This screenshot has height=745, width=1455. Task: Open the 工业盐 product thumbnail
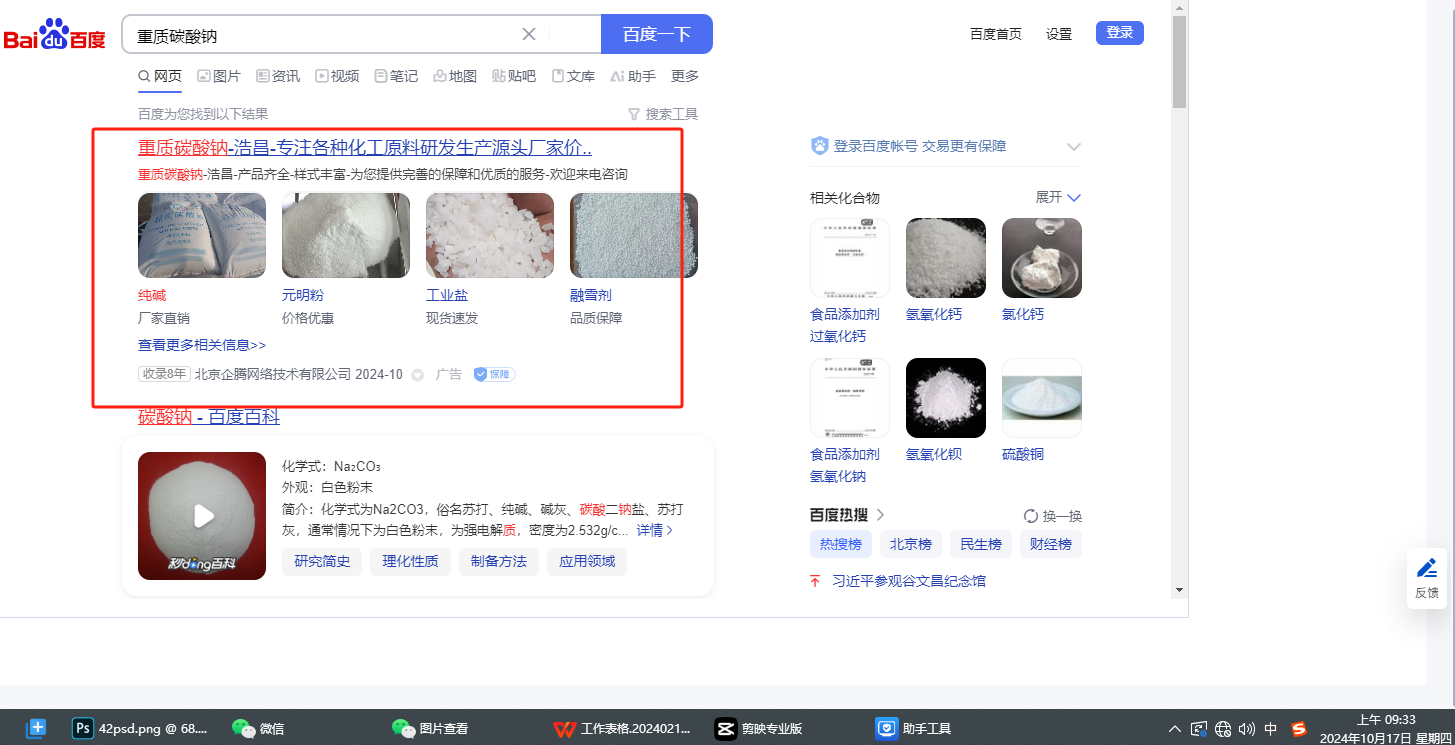pos(490,236)
